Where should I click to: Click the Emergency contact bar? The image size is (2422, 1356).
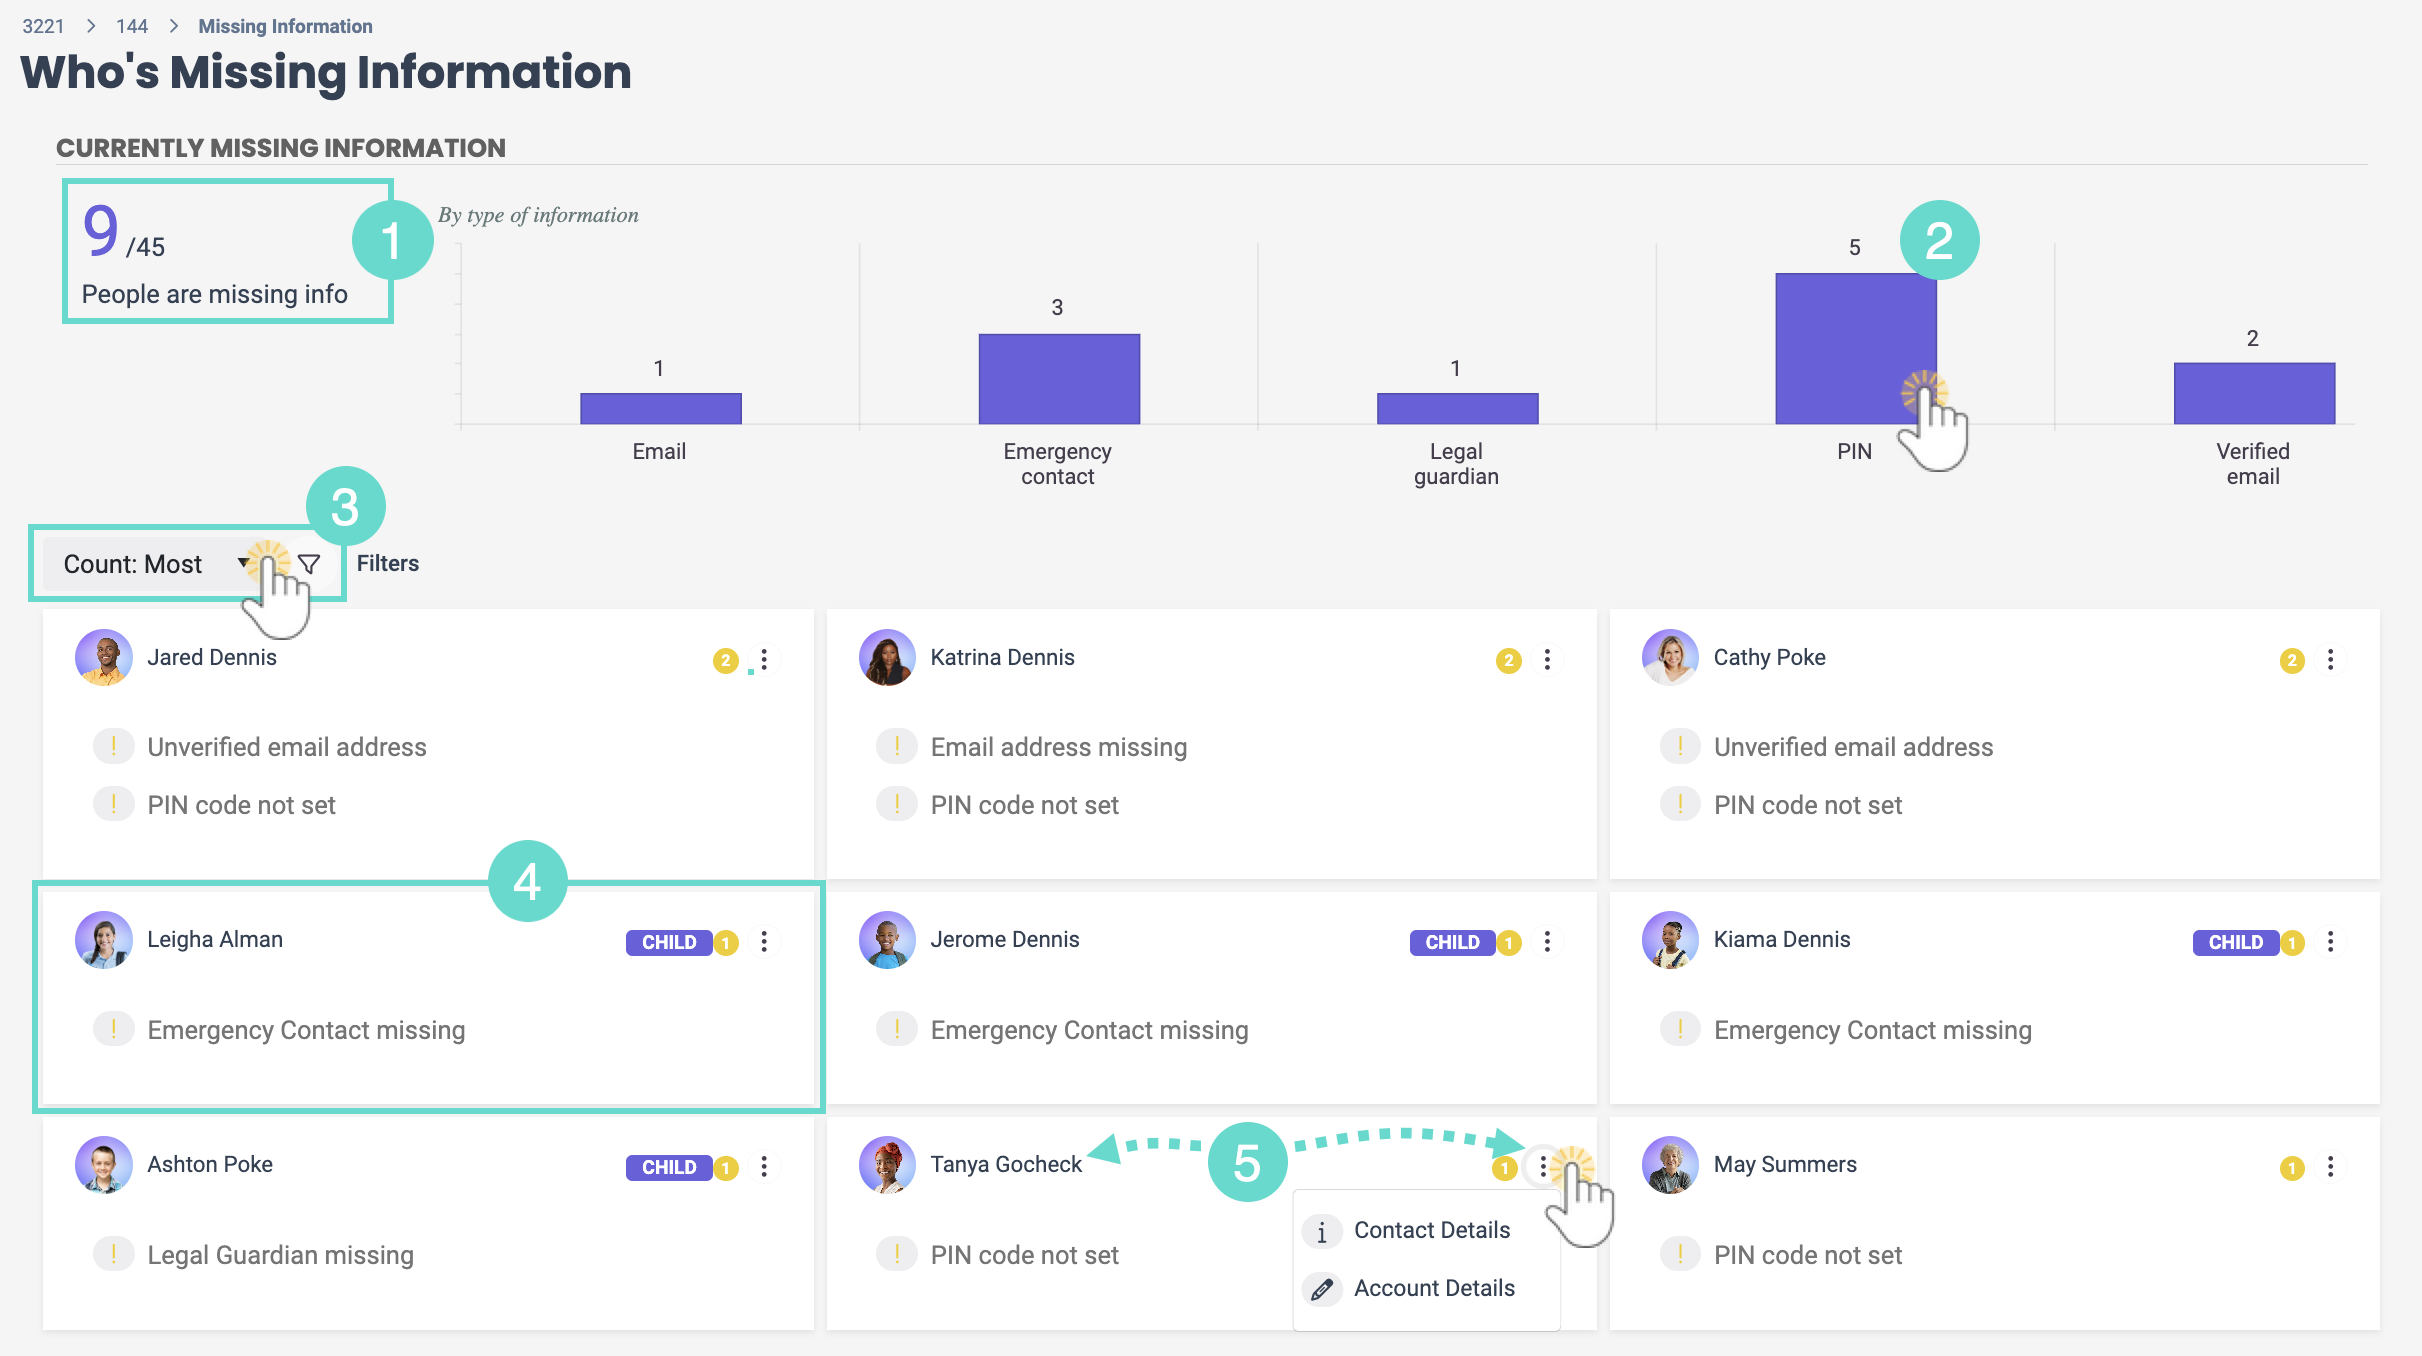click(x=1058, y=379)
